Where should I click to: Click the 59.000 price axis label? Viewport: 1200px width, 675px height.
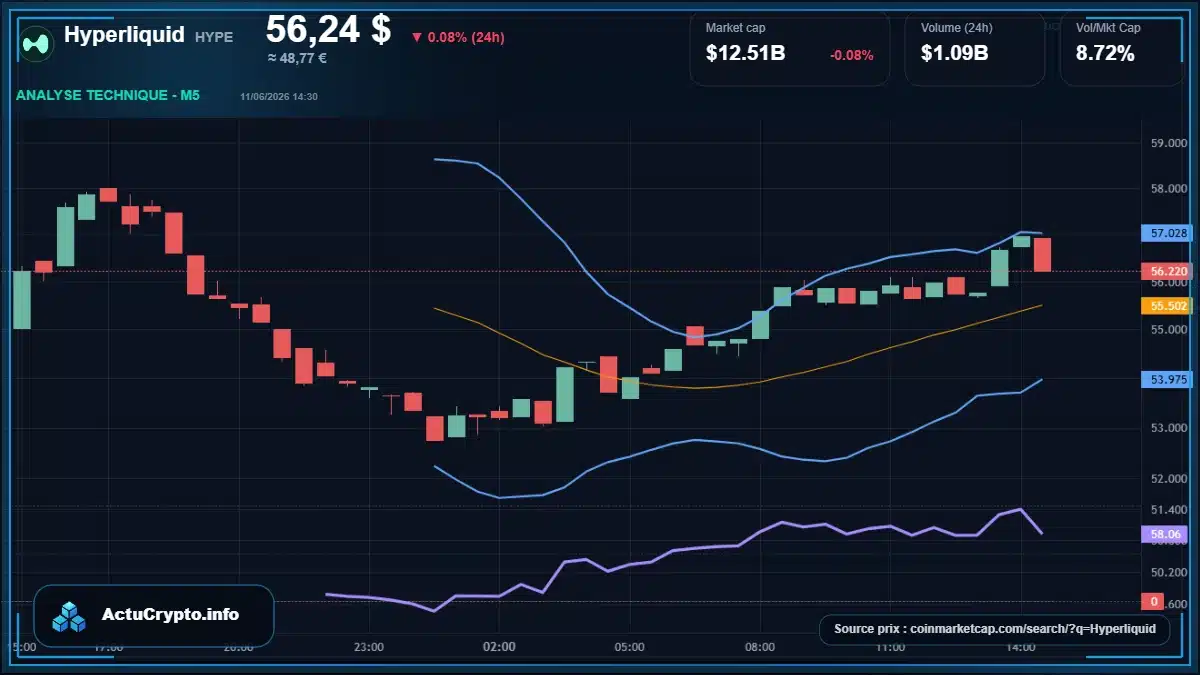tap(1169, 143)
